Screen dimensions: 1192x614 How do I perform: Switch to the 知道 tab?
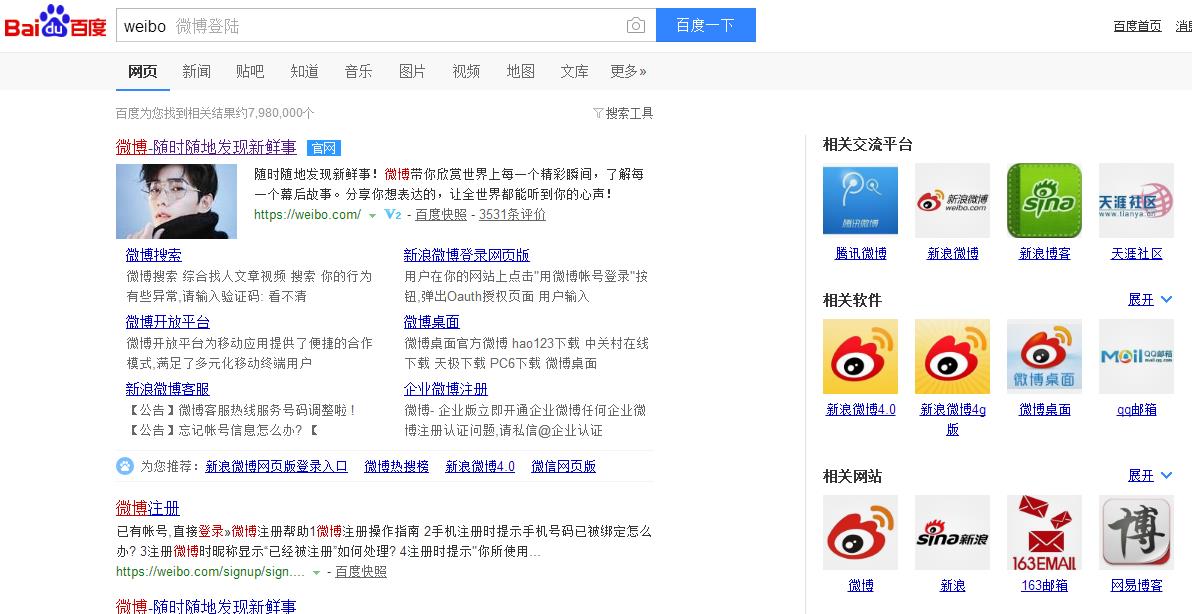(304, 71)
